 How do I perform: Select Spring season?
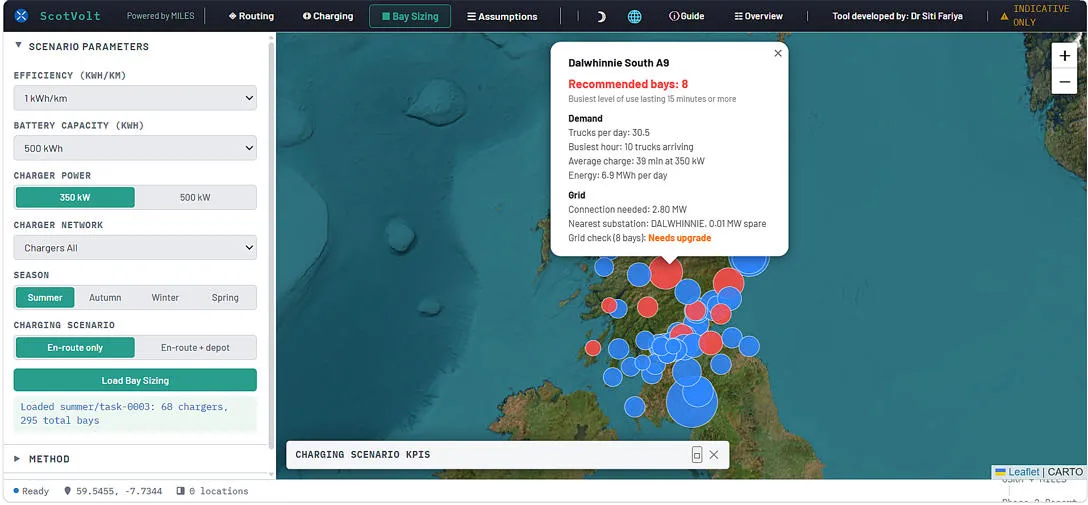225,298
